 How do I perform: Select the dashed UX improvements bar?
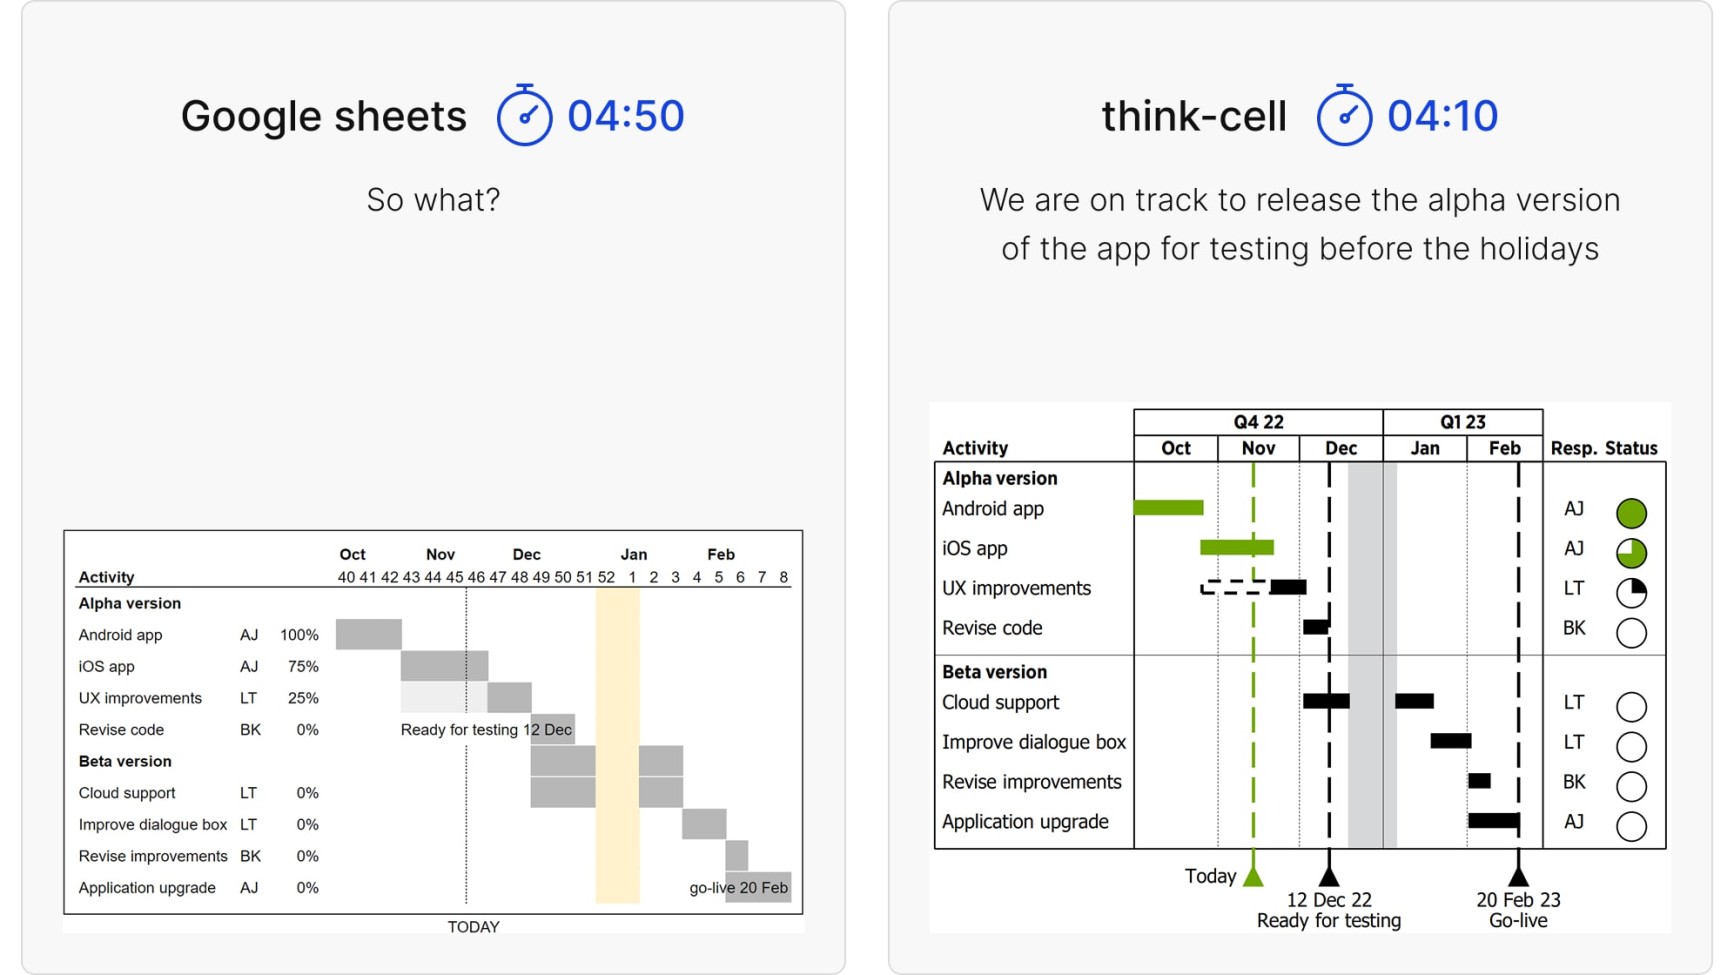pyautogui.click(x=1235, y=587)
